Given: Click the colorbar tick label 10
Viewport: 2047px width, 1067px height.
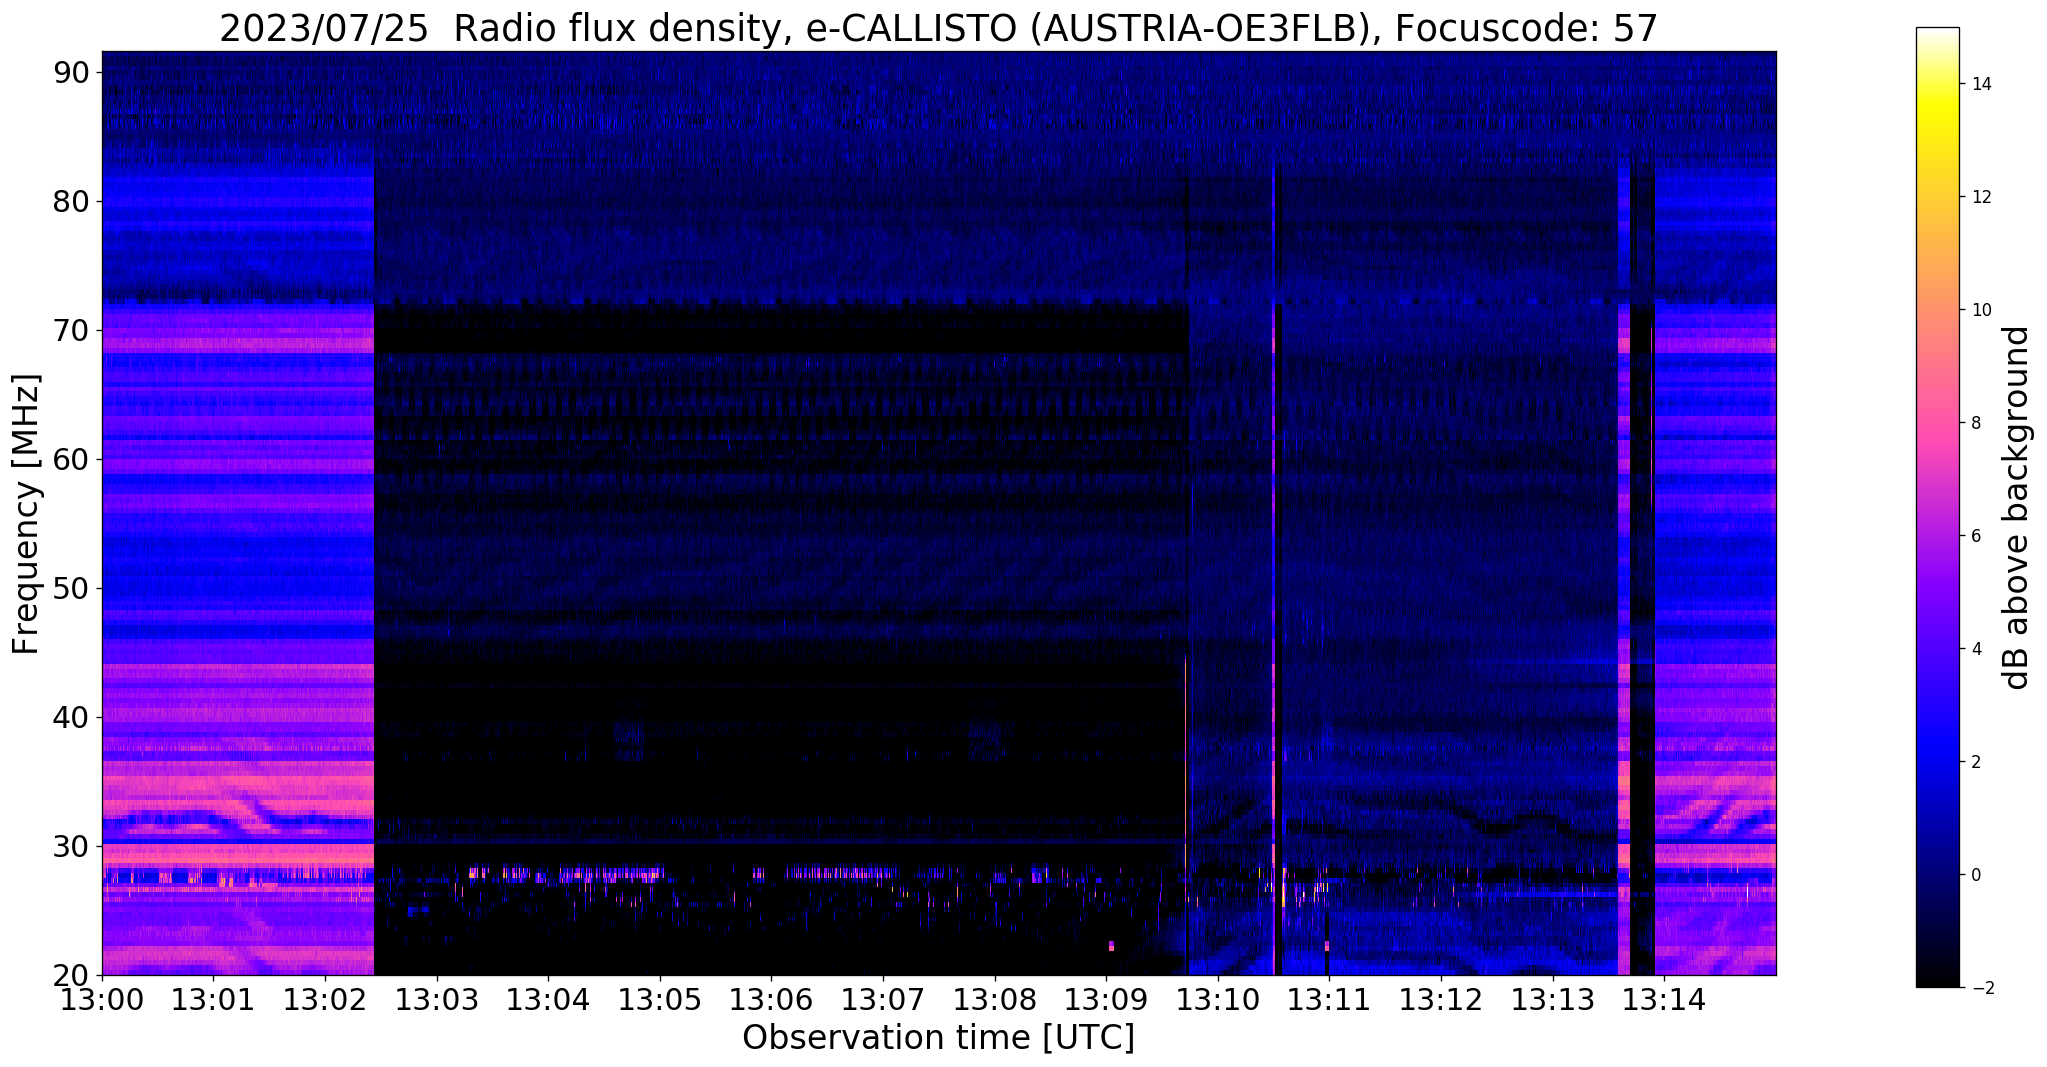Looking at the screenshot, I should 1980,310.
